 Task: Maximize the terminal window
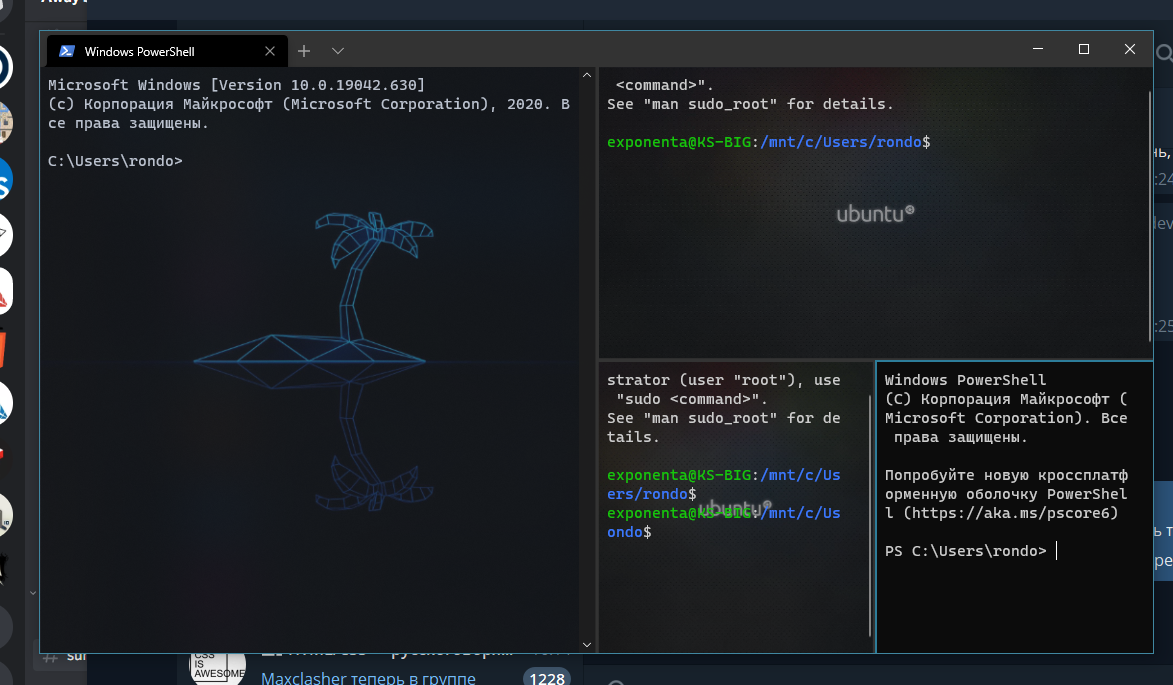coord(1083,49)
